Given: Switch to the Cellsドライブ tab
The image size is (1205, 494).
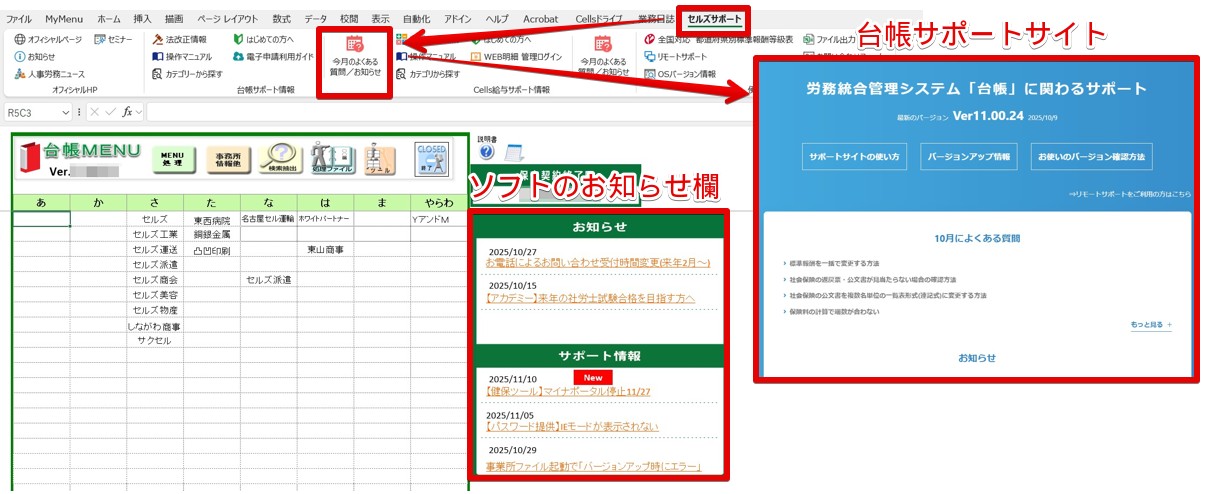Looking at the screenshot, I should pyautogui.click(x=598, y=19).
